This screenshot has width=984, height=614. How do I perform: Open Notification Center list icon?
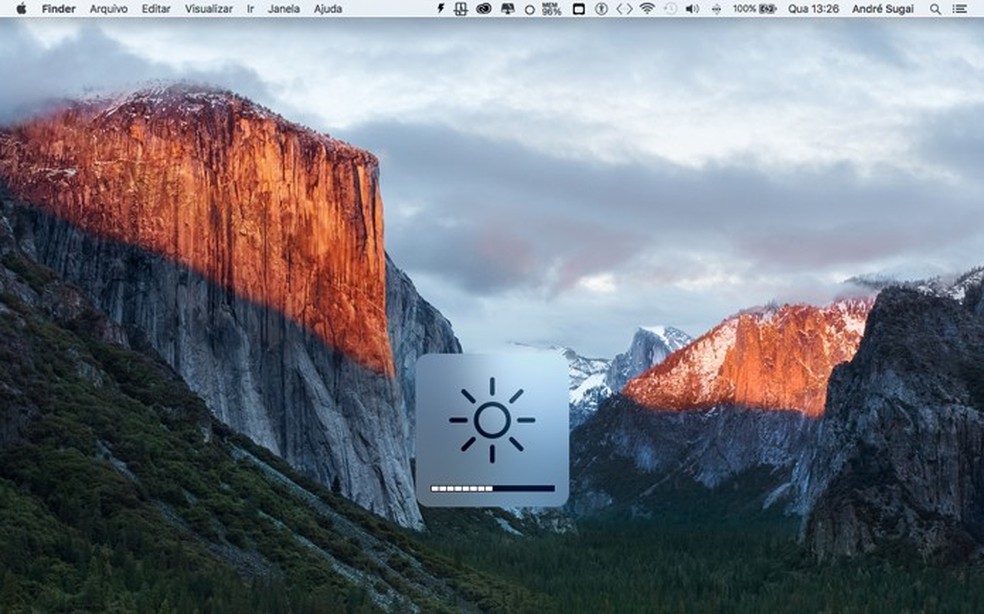click(x=960, y=9)
